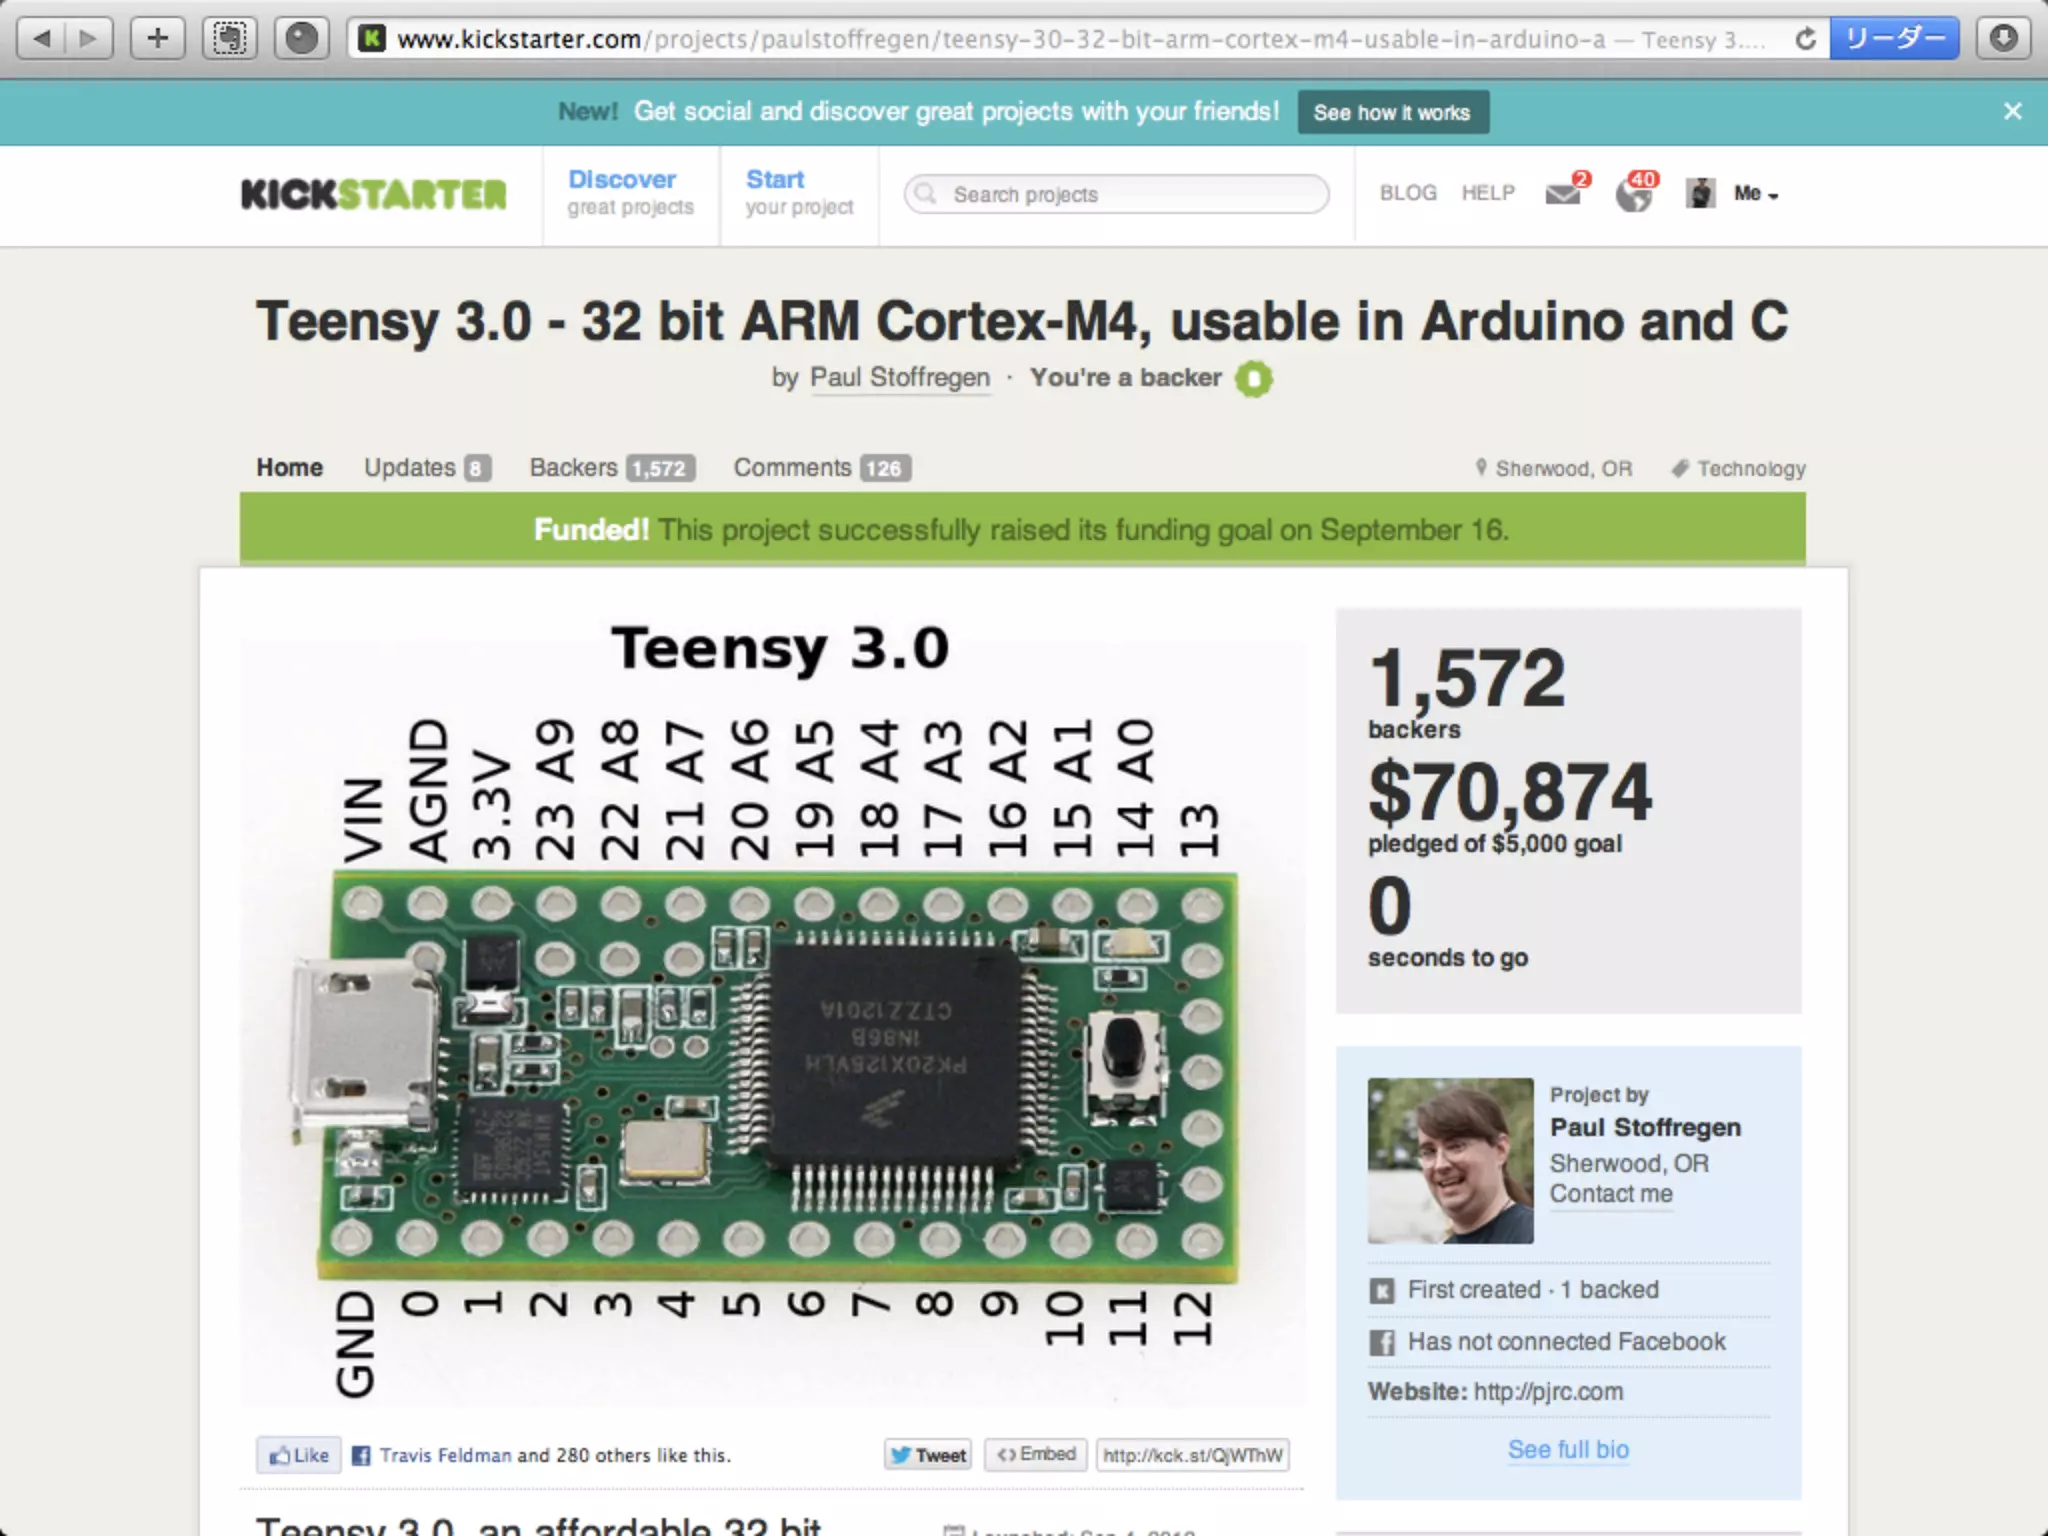2048x1536 pixels.
Task: Click the green backer badge icon
Action: [1254, 379]
